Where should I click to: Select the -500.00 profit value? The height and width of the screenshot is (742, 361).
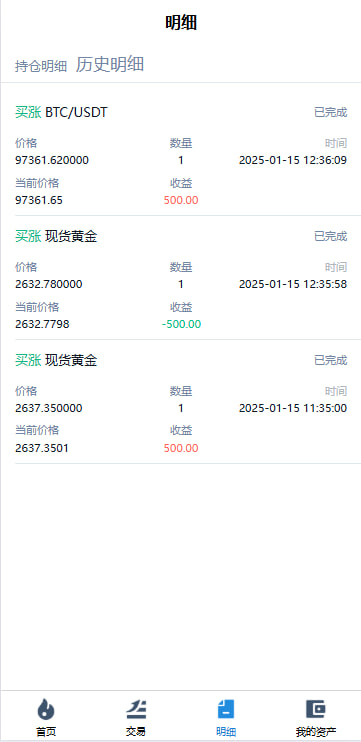pyautogui.click(x=181, y=324)
